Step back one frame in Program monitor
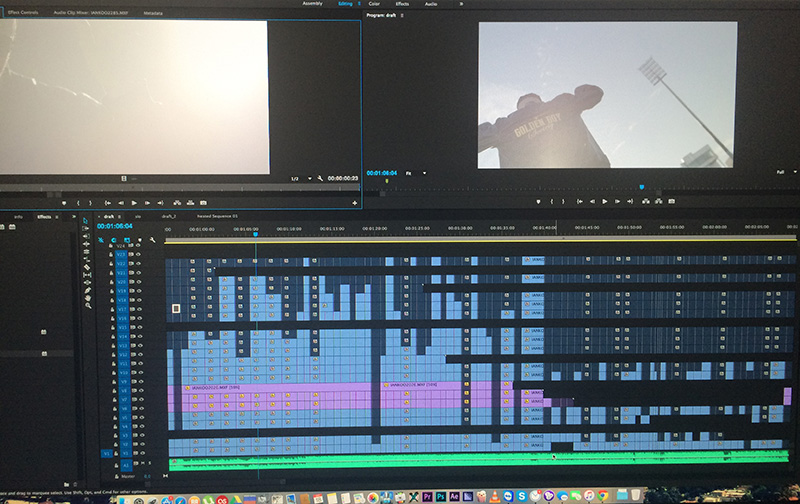Viewport: 800px width, 504px height. (592, 201)
